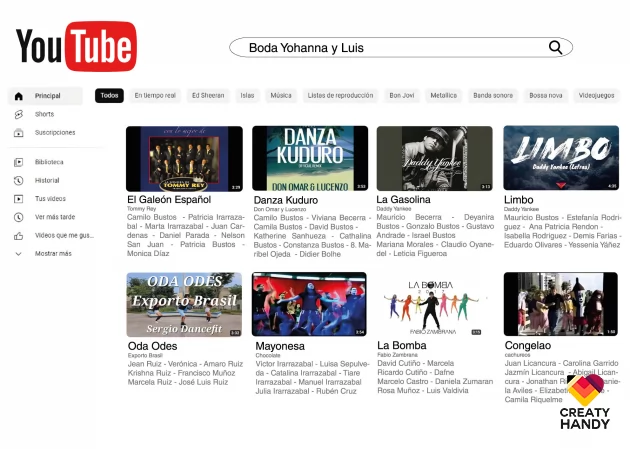Viewport: 630px width, 449px height.
Task: Click the Suscripciones icon
Action: (18, 133)
